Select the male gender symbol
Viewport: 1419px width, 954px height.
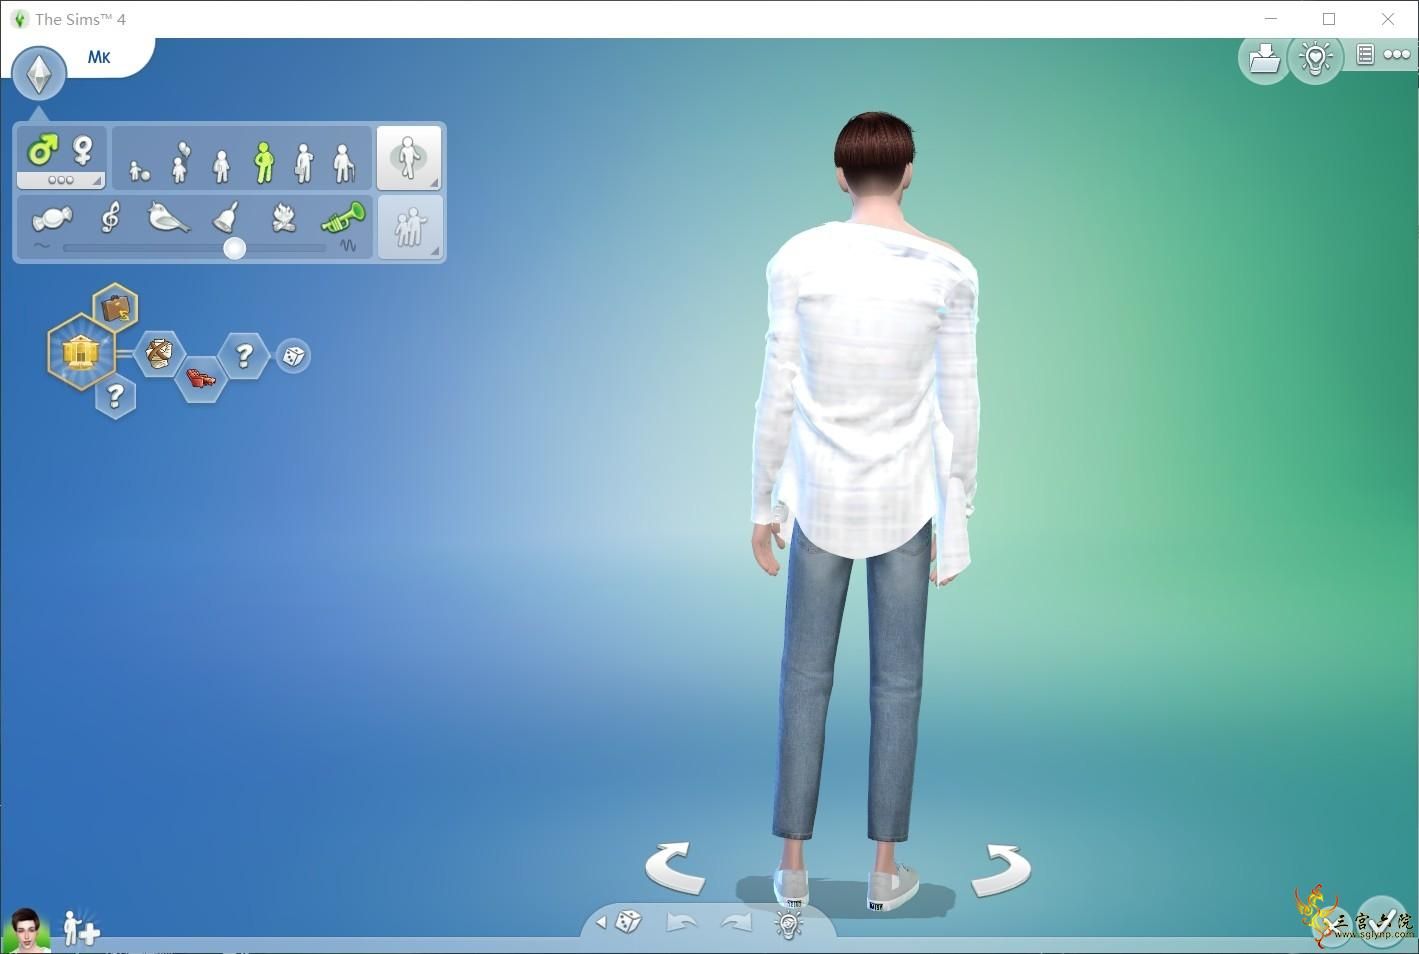coord(42,151)
